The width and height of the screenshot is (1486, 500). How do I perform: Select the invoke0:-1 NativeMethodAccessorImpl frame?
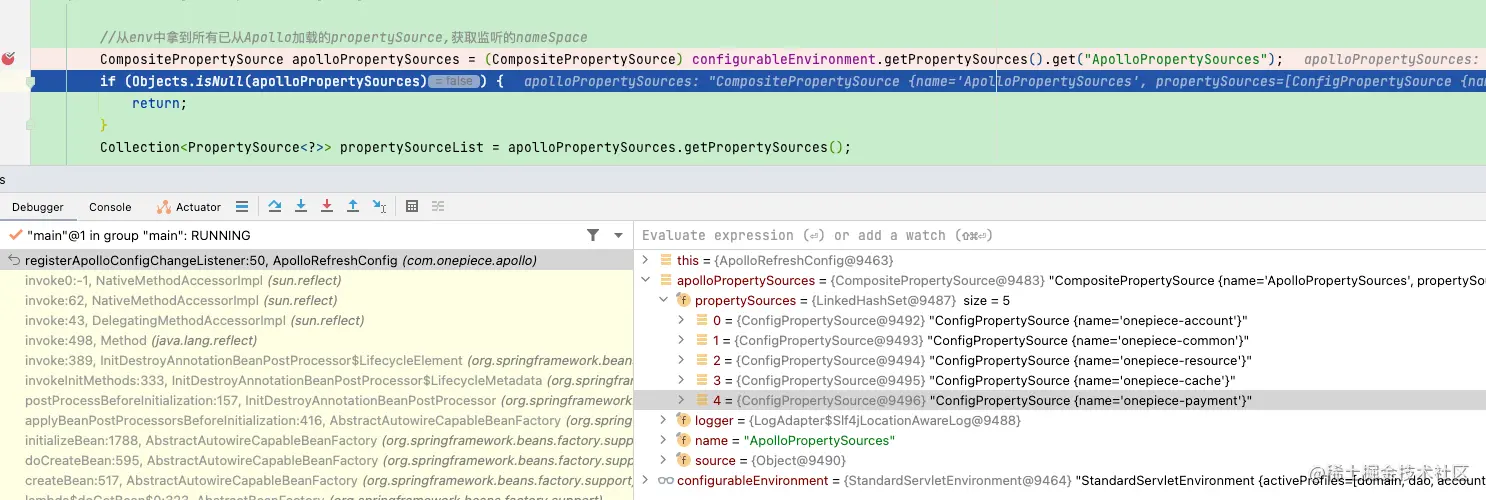(316, 280)
